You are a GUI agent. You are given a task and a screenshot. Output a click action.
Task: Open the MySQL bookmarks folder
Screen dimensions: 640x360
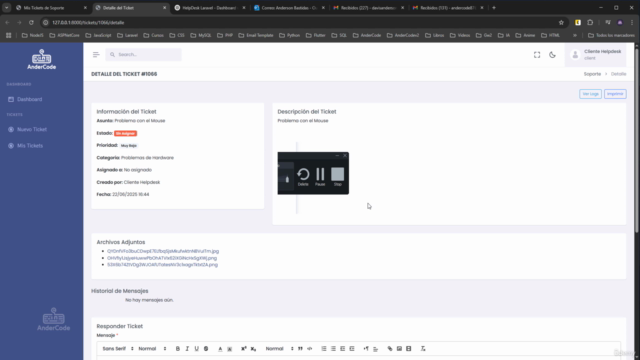[x=201, y=36]
